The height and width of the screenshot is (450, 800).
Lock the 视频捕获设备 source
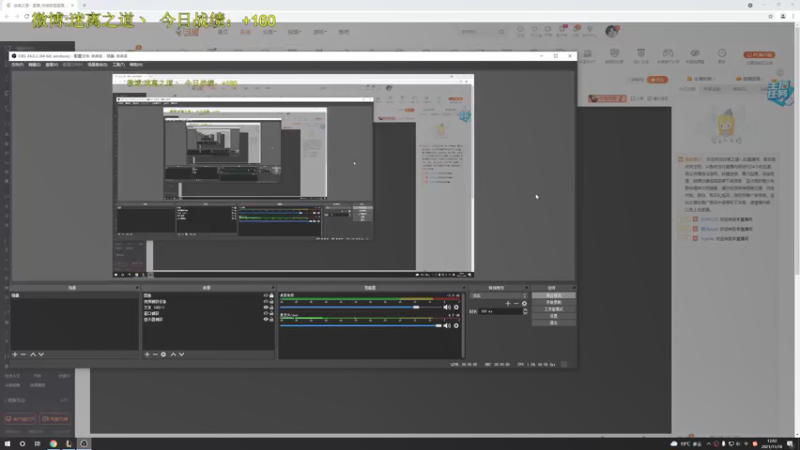point(271,302)
